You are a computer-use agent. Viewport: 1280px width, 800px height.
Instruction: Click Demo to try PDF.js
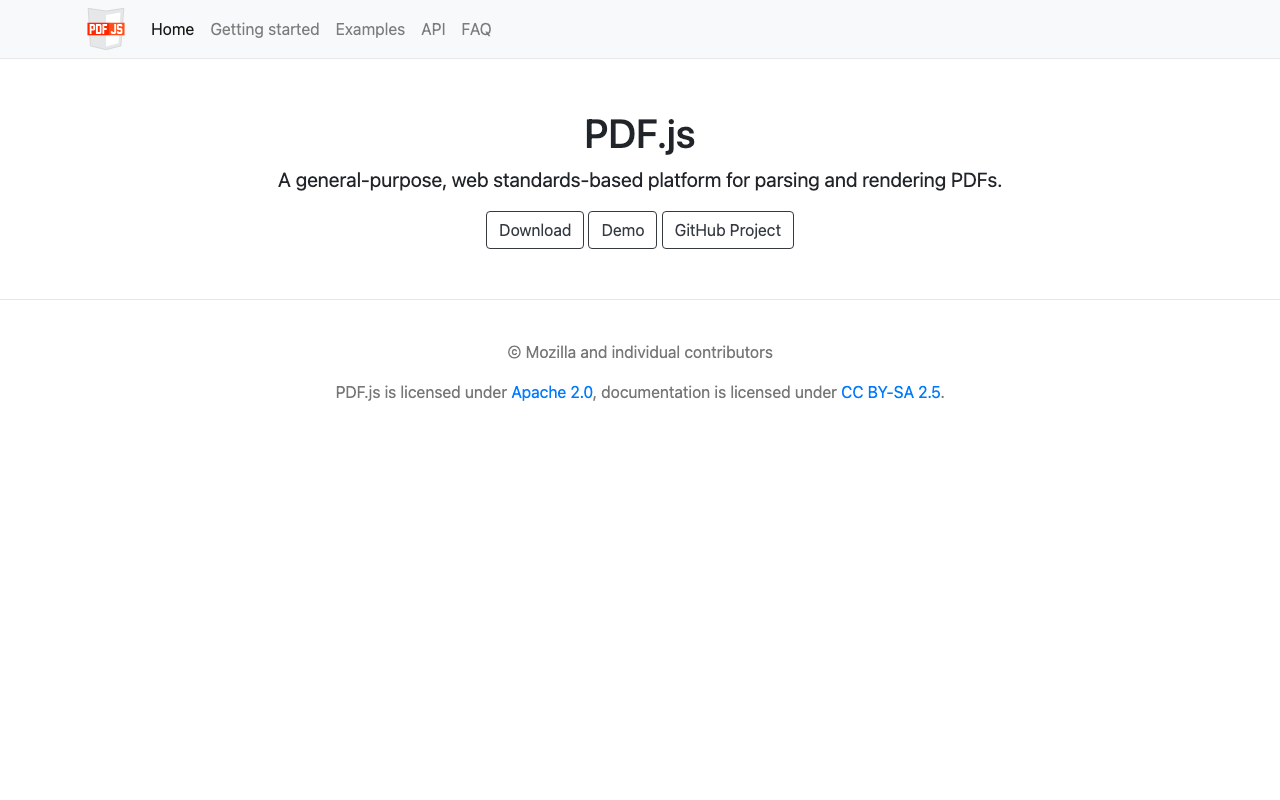[622, 230]
